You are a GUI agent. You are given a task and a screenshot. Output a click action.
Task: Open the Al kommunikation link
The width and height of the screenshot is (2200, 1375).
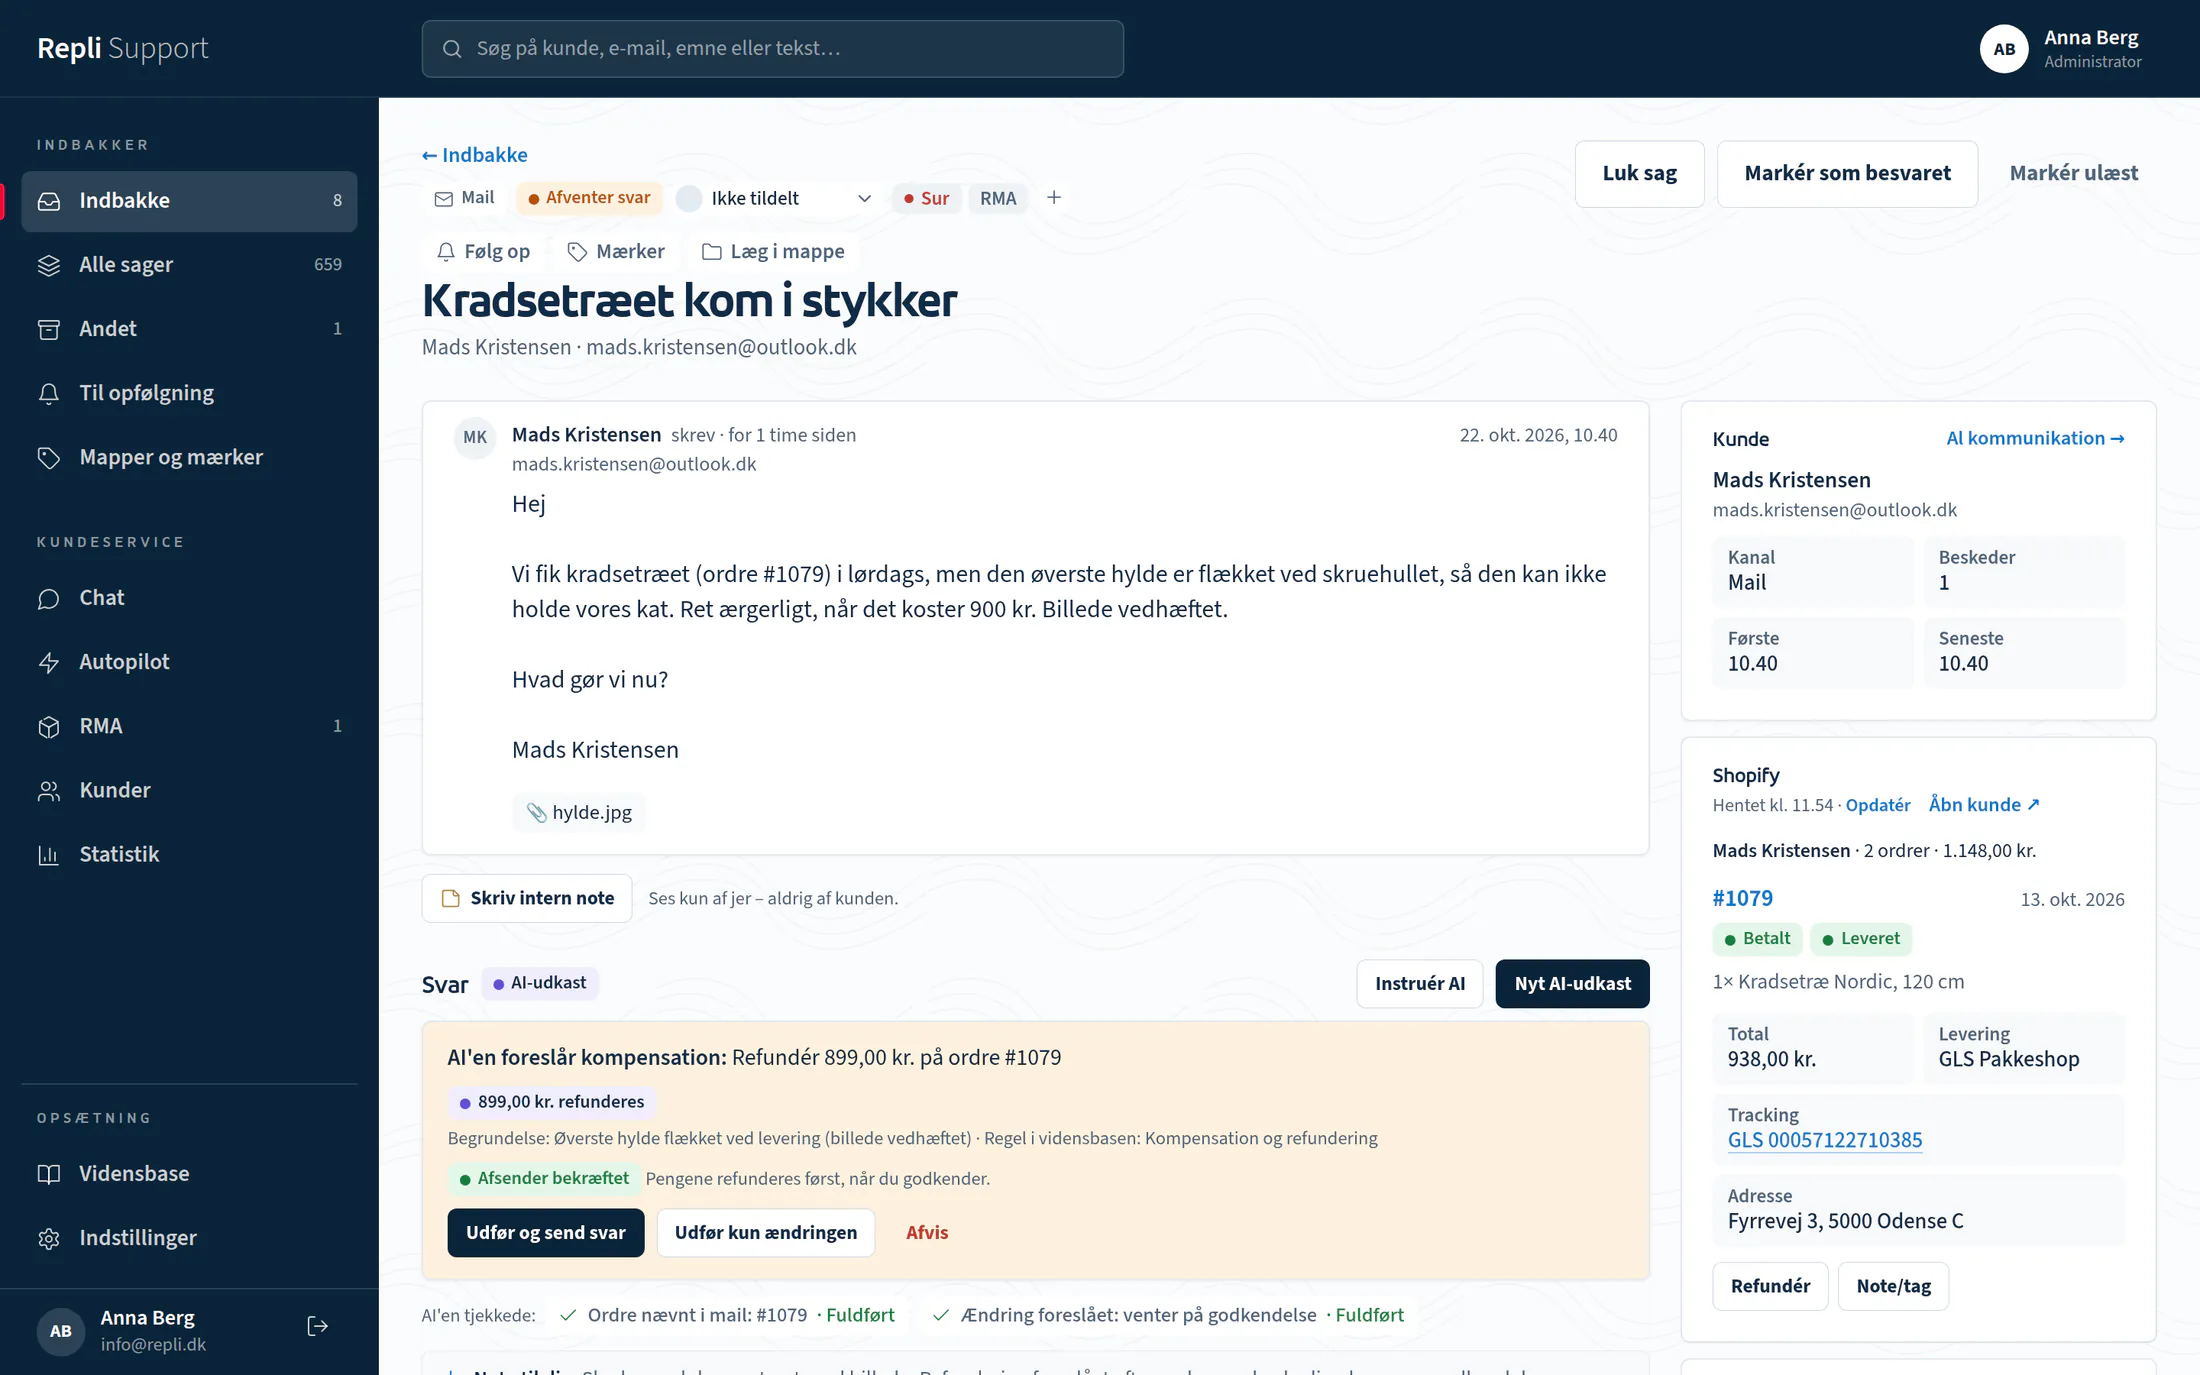(x=2035, y=438)
